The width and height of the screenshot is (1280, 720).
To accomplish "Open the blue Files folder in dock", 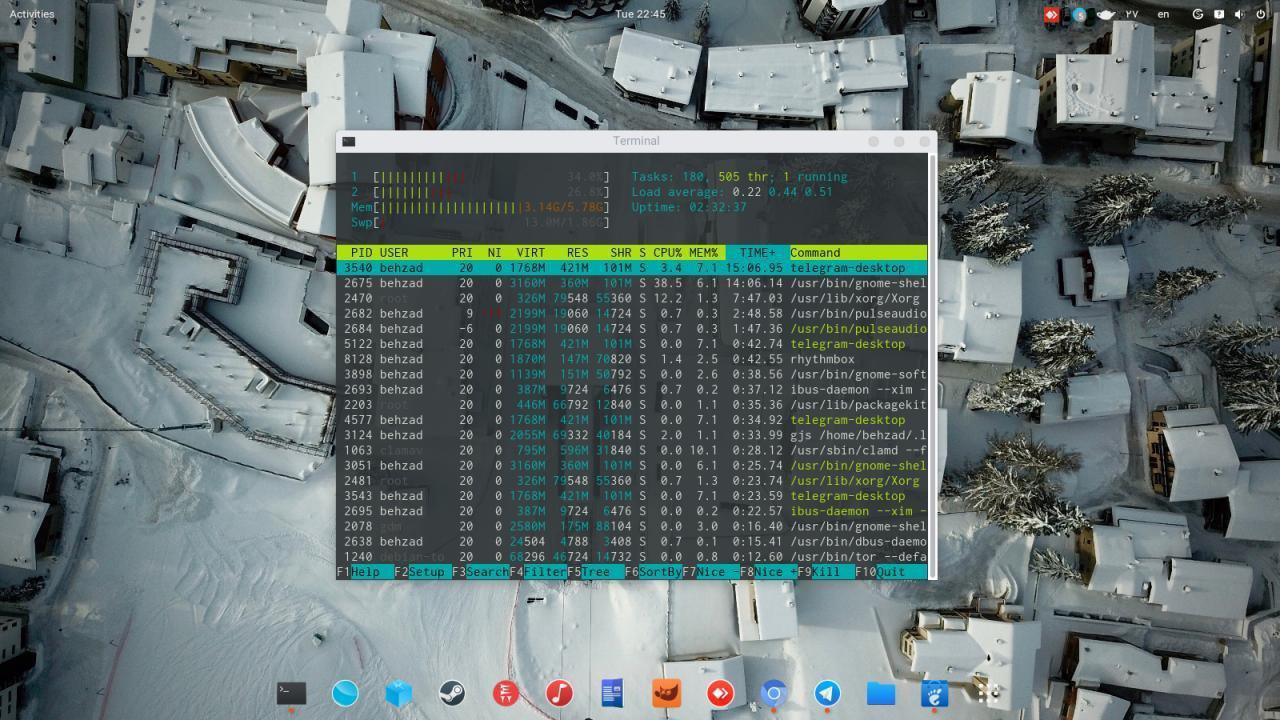I will click(881, 693).
